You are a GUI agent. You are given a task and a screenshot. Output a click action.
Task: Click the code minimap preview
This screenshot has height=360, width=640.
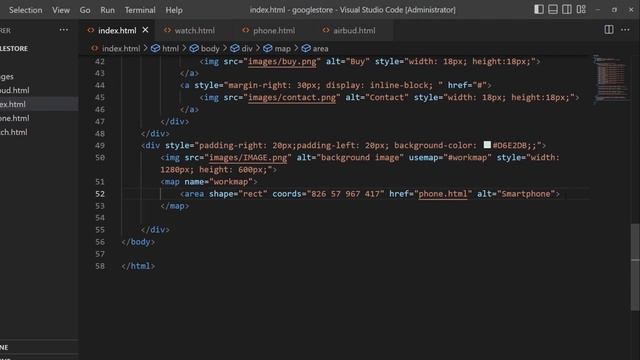click(610, 79)
